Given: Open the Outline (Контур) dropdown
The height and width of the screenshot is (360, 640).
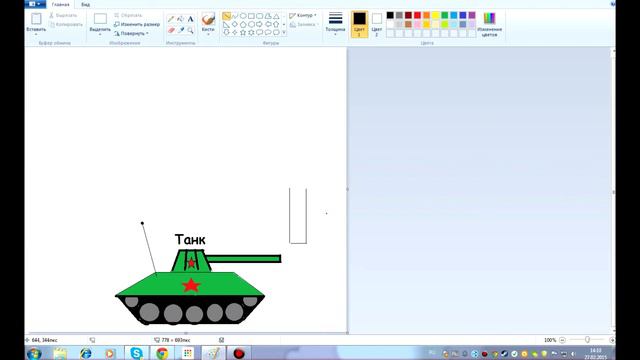Looking at the screenshot, I should pos(303,16).
